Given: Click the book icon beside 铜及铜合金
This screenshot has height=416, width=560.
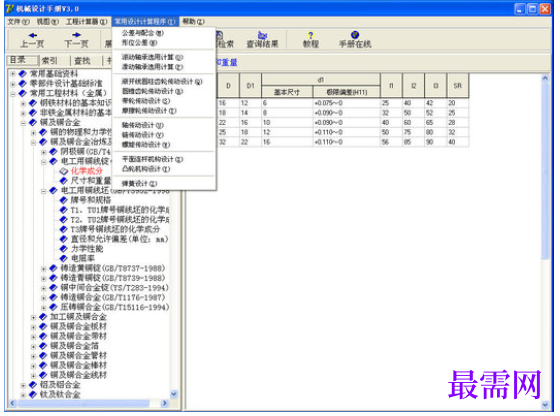Looking at the screenshot, I should (x=33, y=122).
